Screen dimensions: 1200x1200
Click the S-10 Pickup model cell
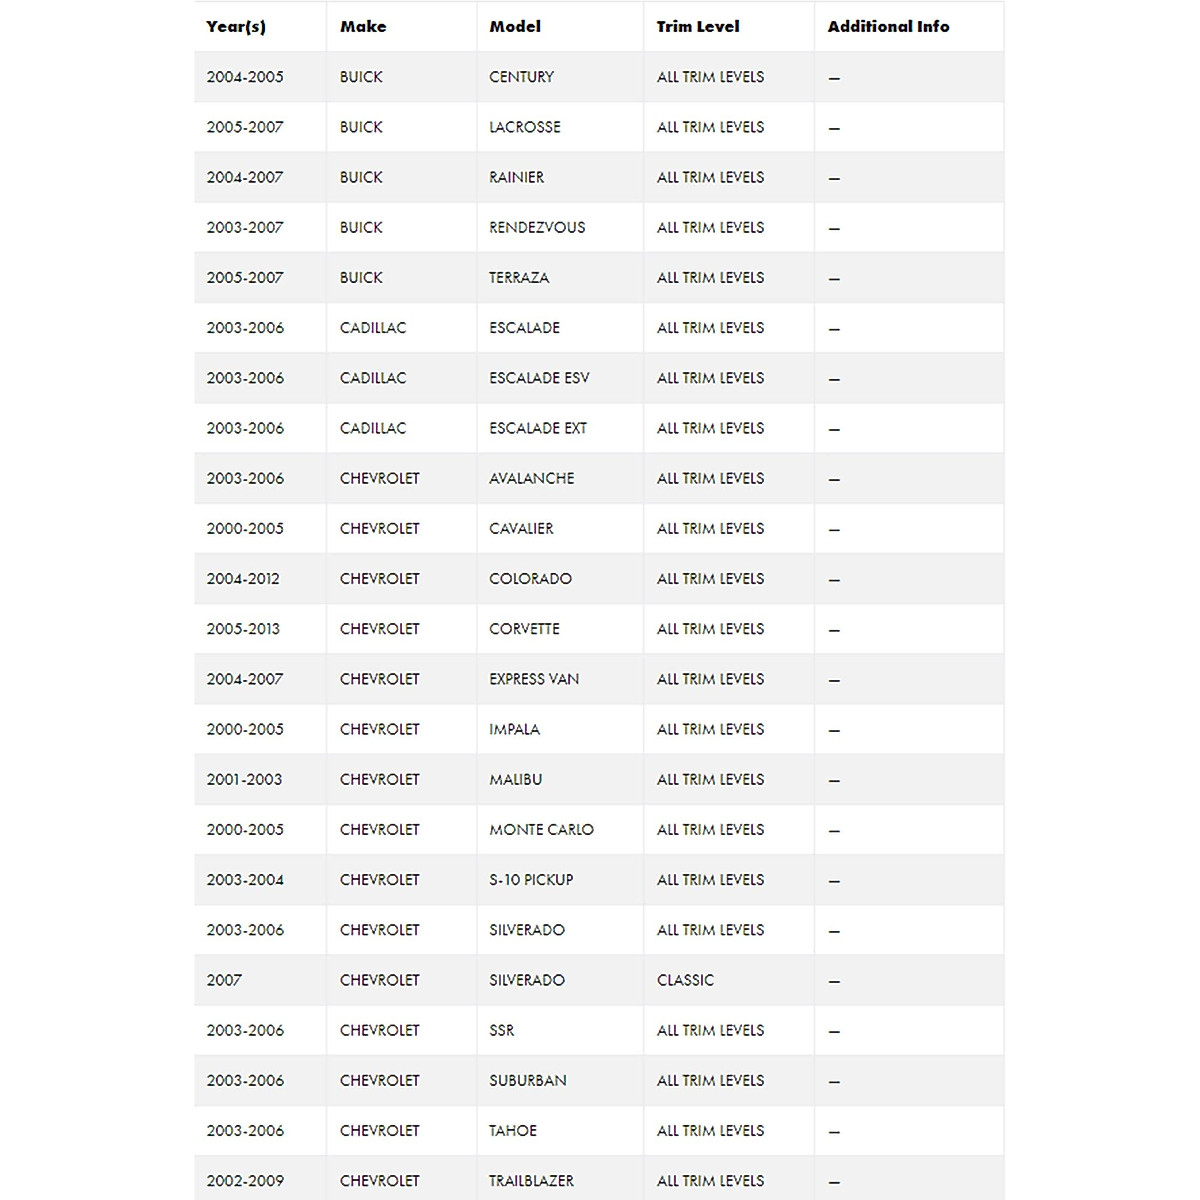531,880
